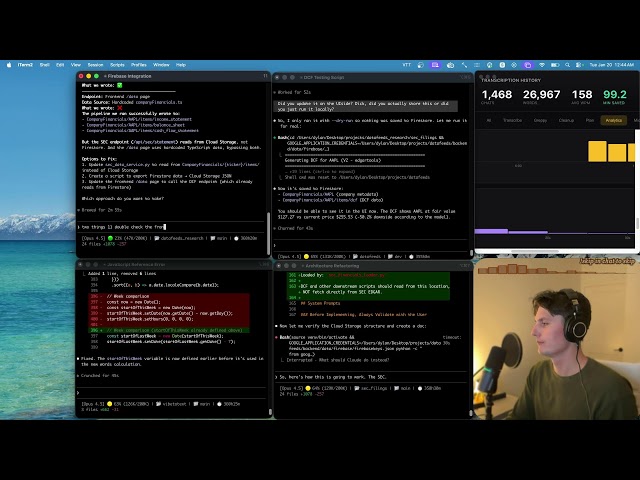Expand the 'Worked for 52s' line
Viewport: 640px width, 480px height.
tap(294, 92)
